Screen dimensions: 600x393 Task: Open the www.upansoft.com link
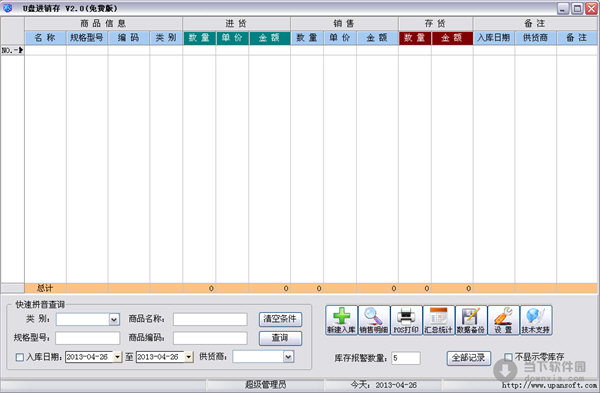click(x=549, y=385)
